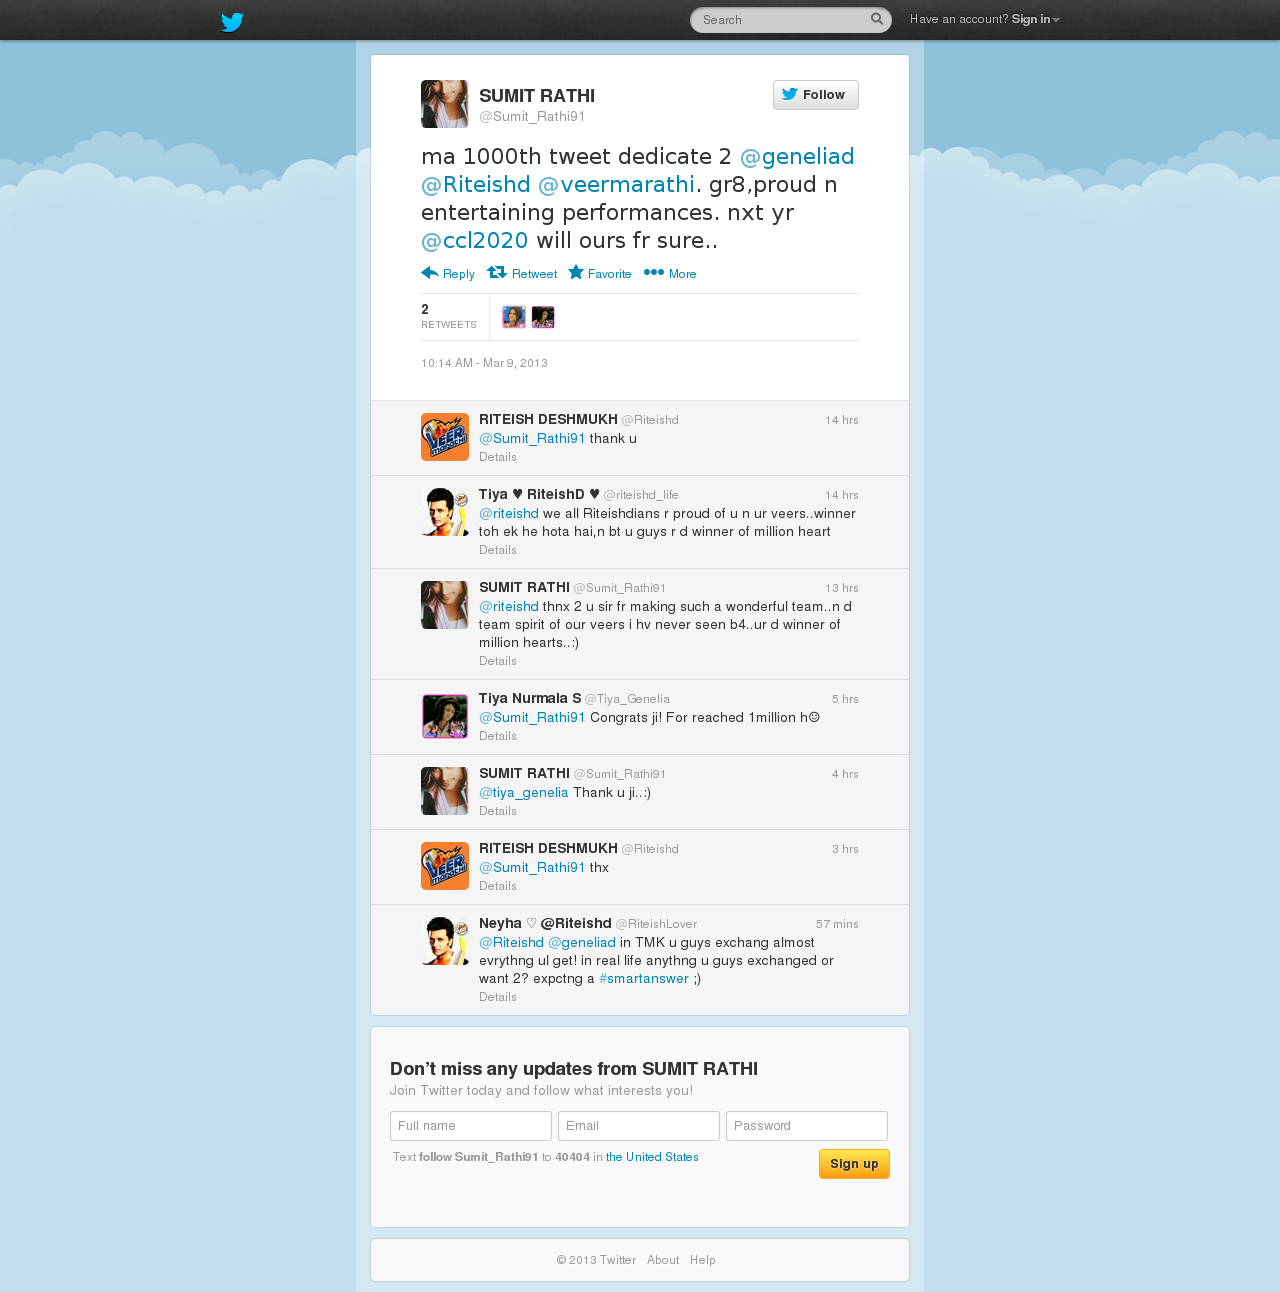Open the 10:14 AM - Mar 9, 2013 timestamp
Screen dimensions: 1280x1292
tap(484, 363)
